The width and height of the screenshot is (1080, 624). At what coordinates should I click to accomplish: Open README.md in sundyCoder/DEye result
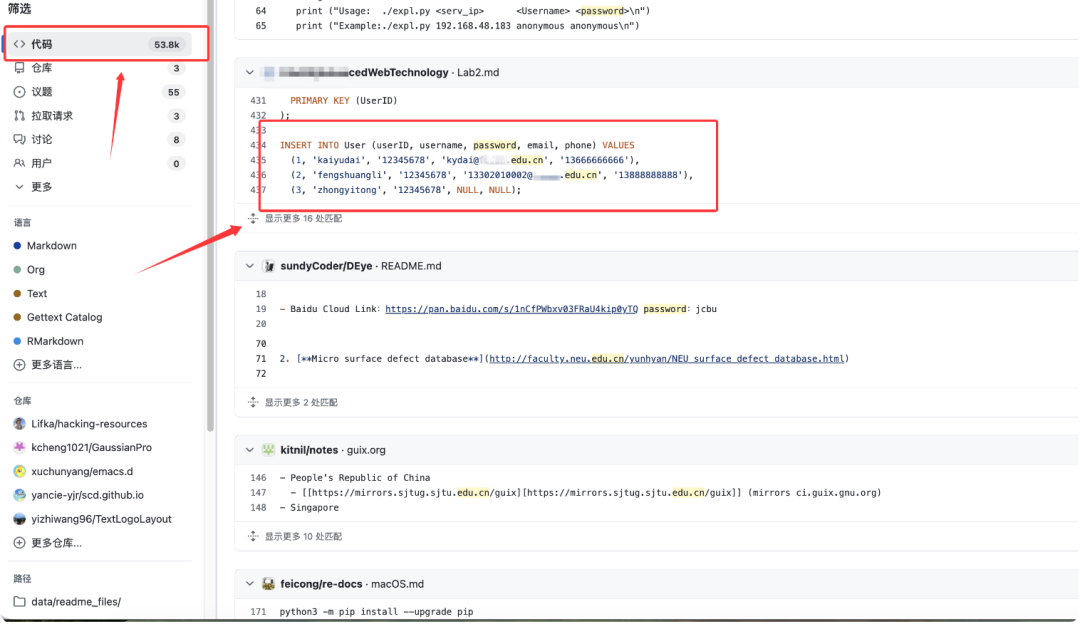pos(411,266)
